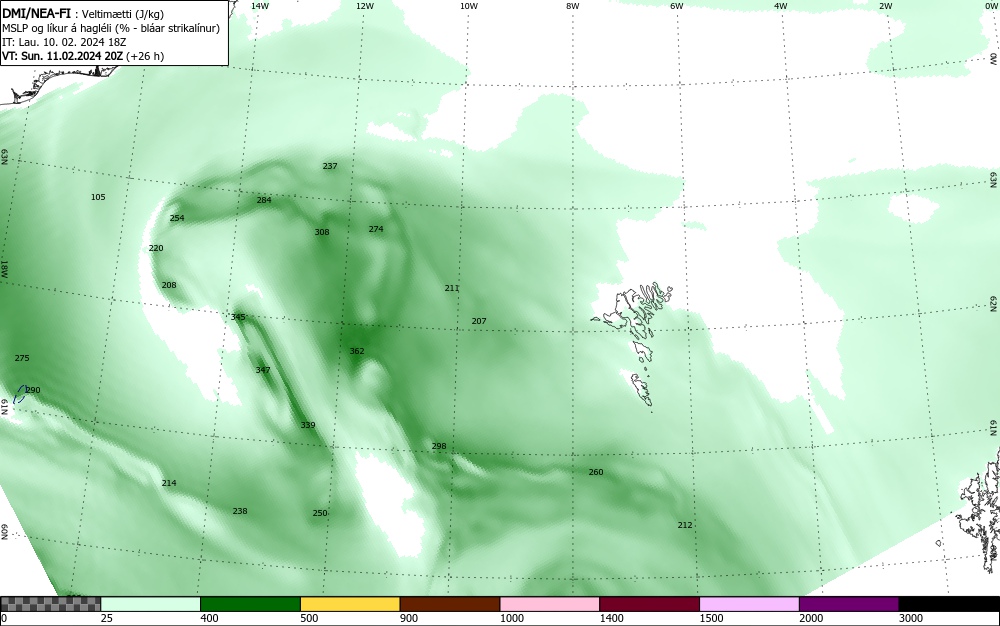This screenshot has height=626, width=1000.
Task: Click the value label 212
Action: tap(685, 525)
